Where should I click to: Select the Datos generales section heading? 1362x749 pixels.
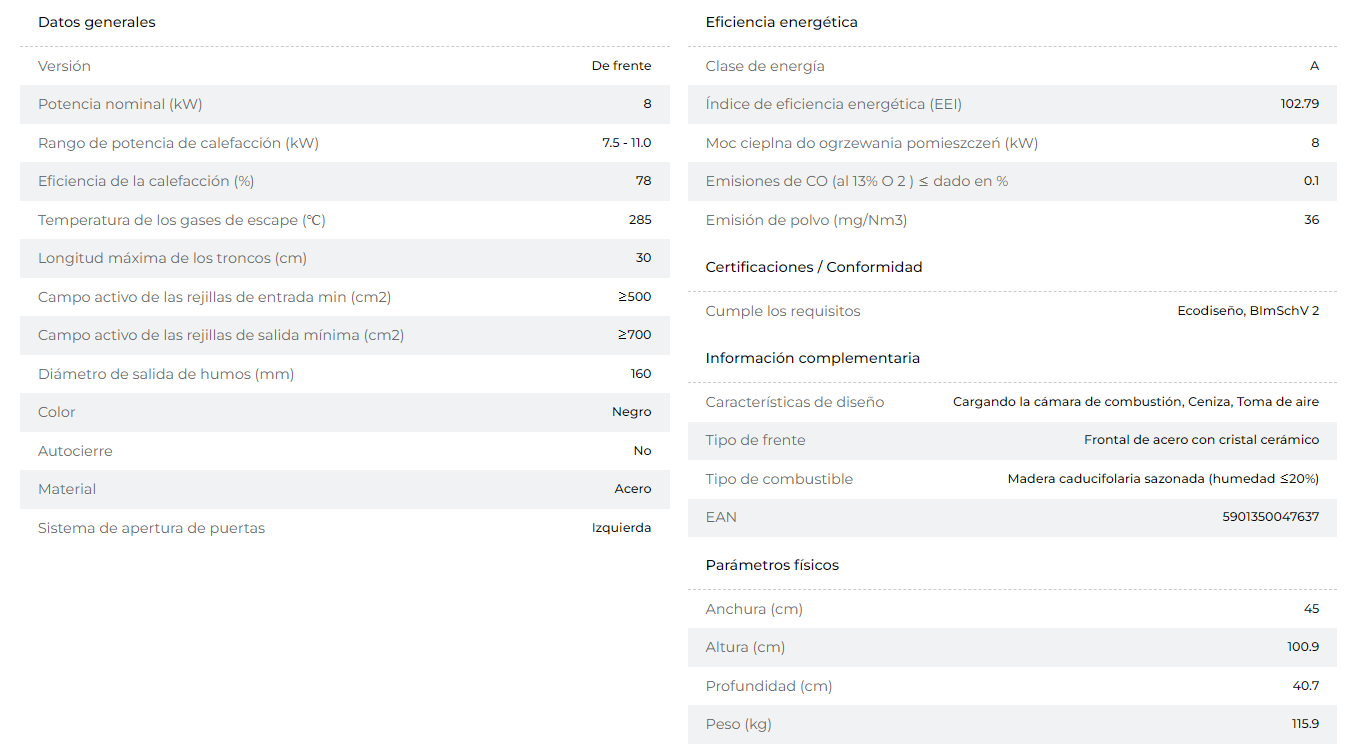(x=97, y=22)
